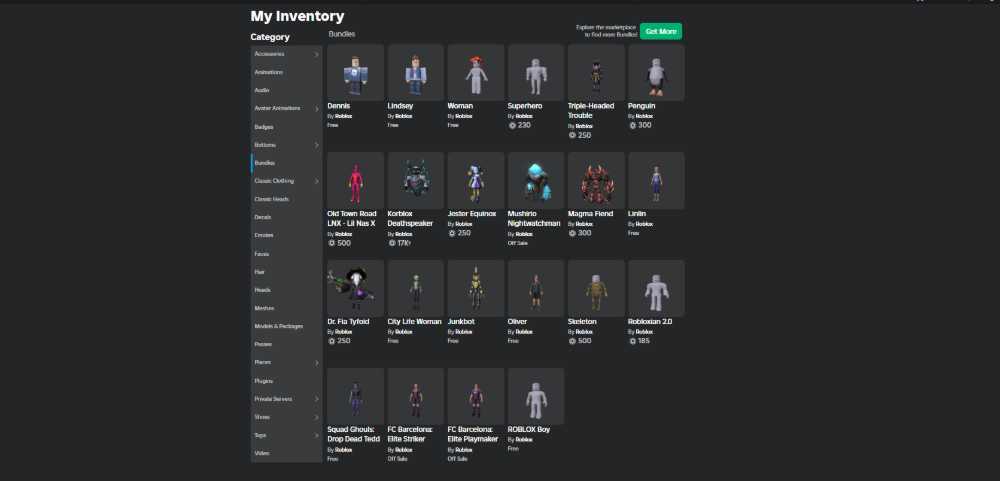Open the Junkbot bundle thumbnail

coord(476,288)
